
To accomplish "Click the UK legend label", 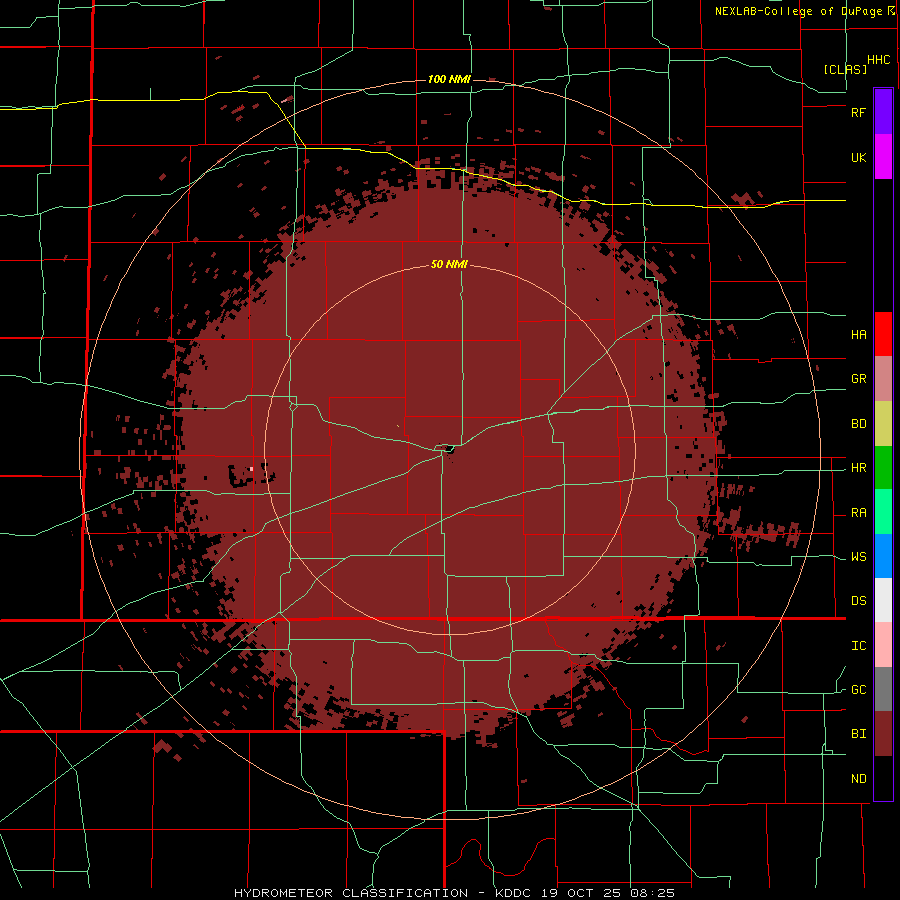I will pyautogui.click(x=858, y=157).
